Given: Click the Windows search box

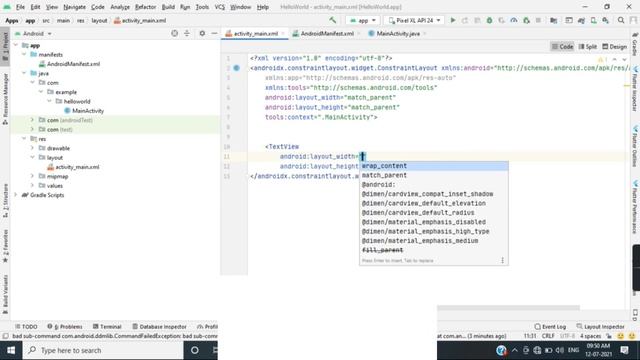Looking at the screenshot, I should tap(103, 350).
